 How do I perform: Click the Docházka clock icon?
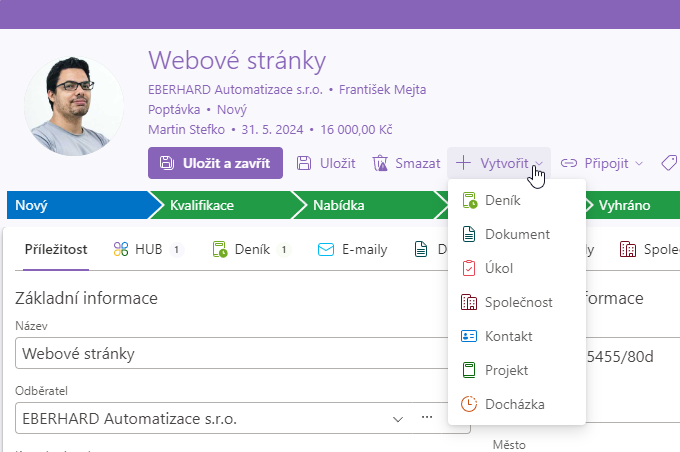[x=469, y=404]
